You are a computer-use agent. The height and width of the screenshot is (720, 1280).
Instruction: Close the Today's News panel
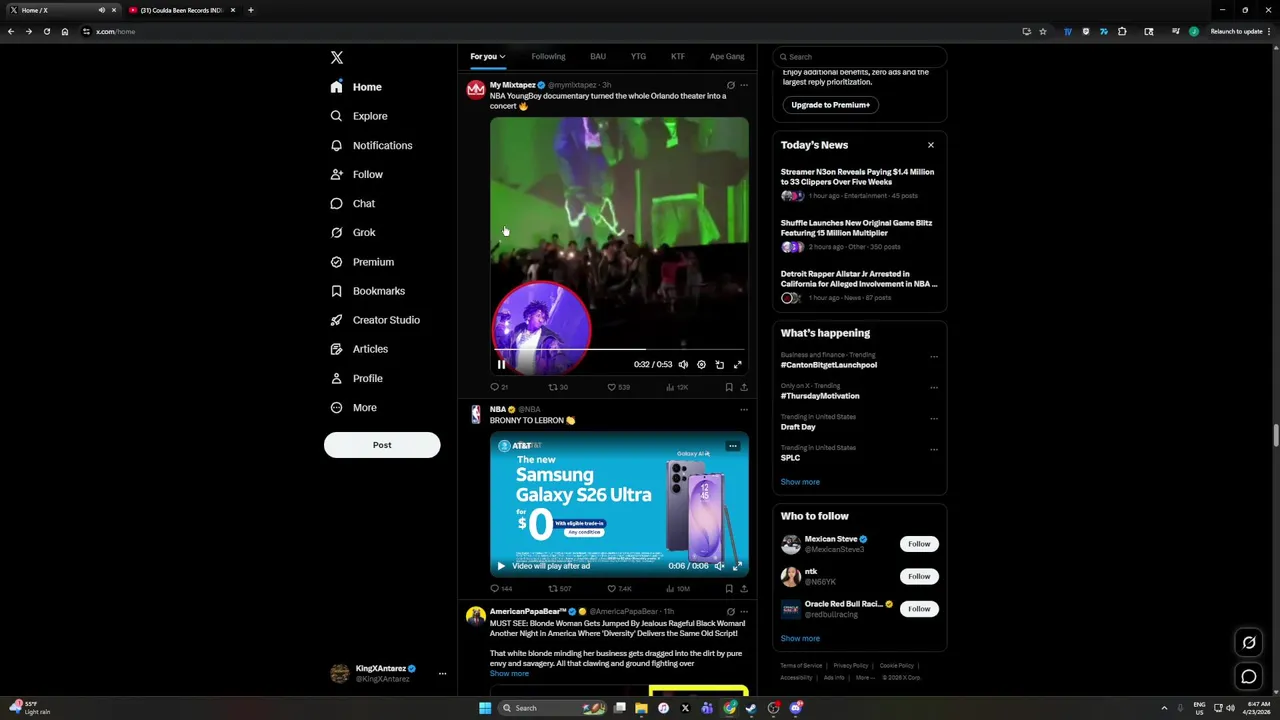(931, 145)
